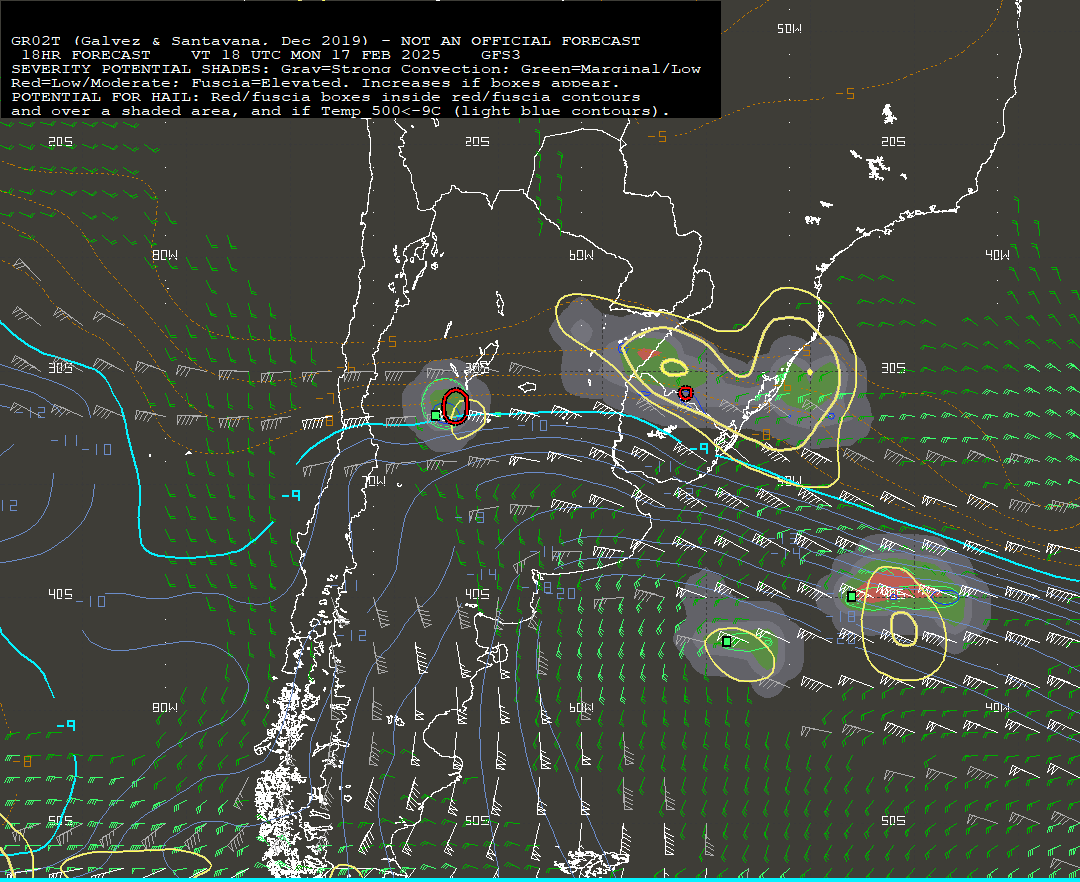The image size is (1080, 882).
Task: Select the green square marker beside the red oval
Action: [x=436, y=415]
